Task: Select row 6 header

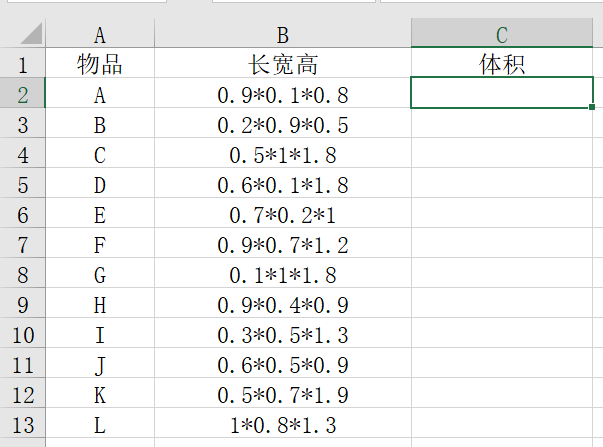Action: tap(23, 213)
